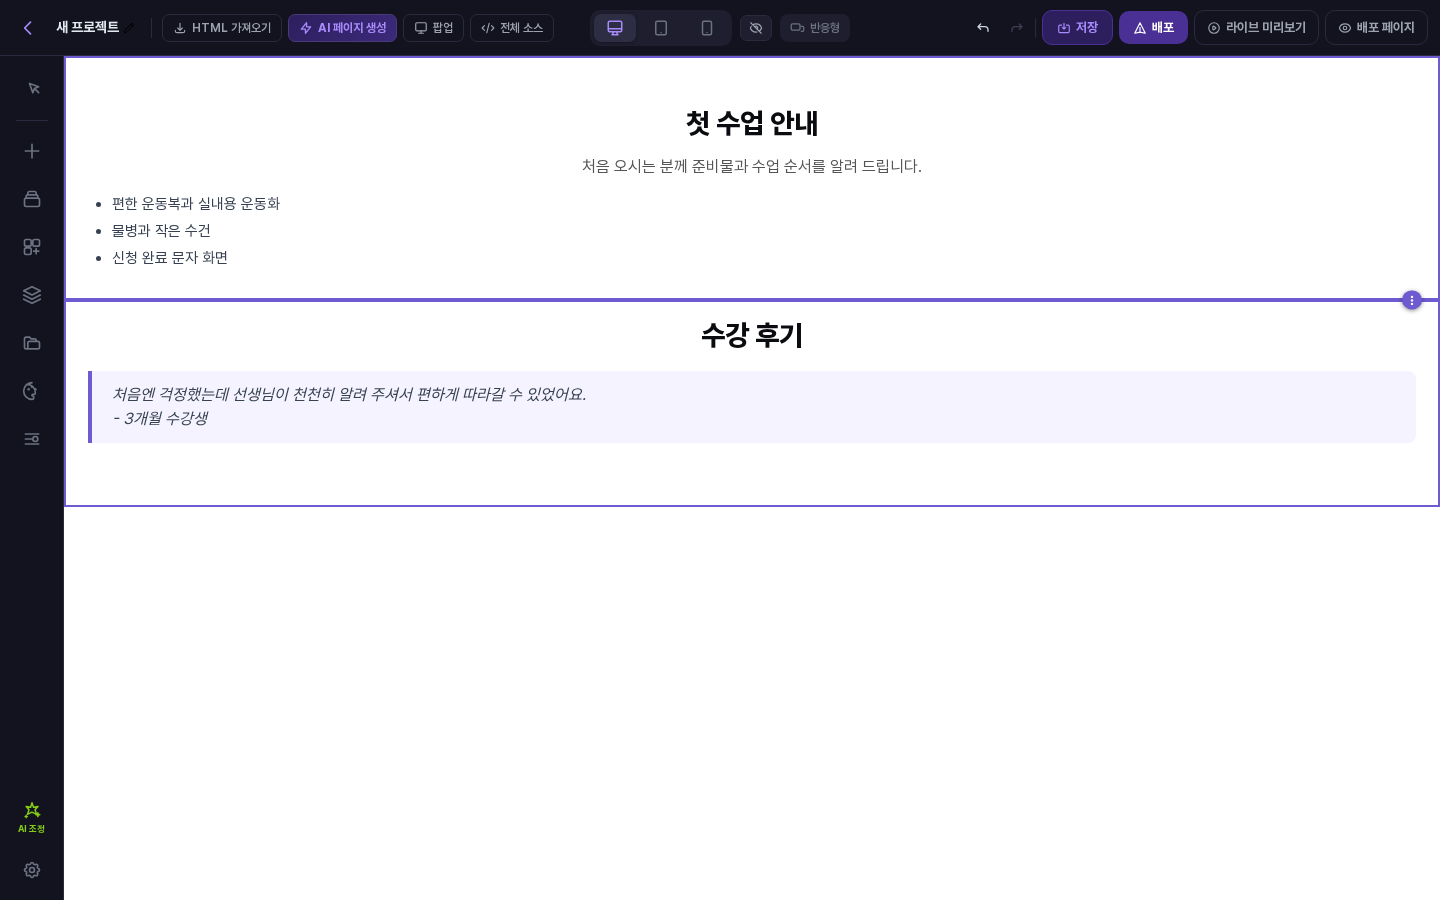Switch to mobile viewport
This screenshot has height=900, width=1440.
707,28
